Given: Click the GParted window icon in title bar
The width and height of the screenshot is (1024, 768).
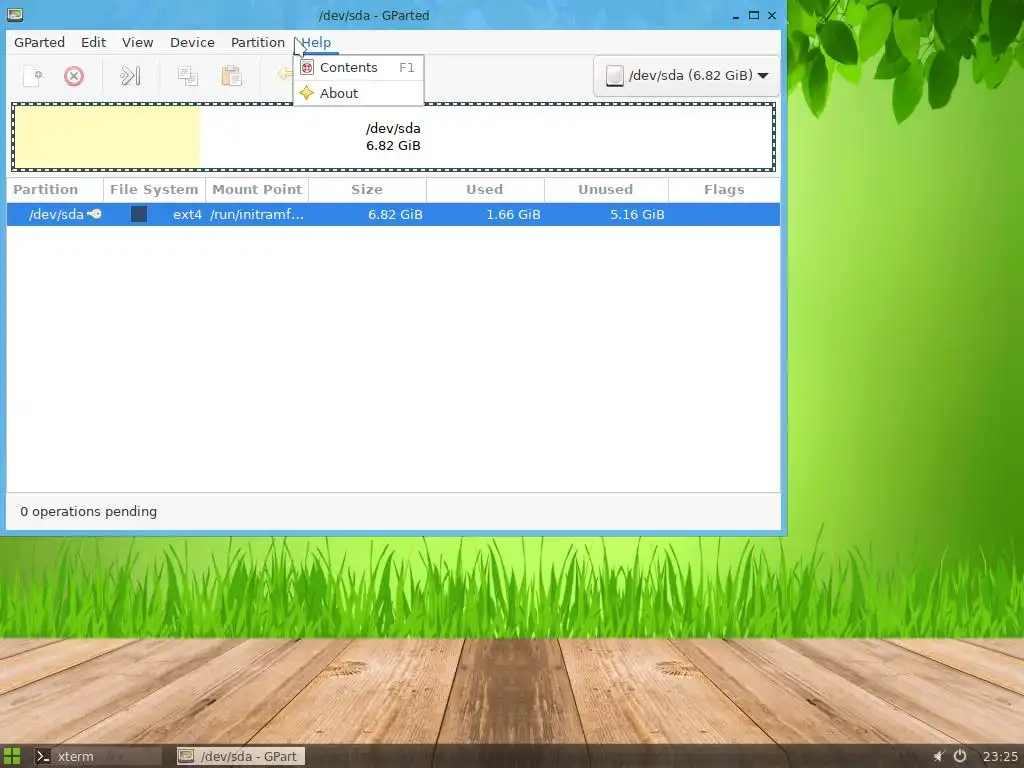Looking at the screenshot, I should click(15, 14).
